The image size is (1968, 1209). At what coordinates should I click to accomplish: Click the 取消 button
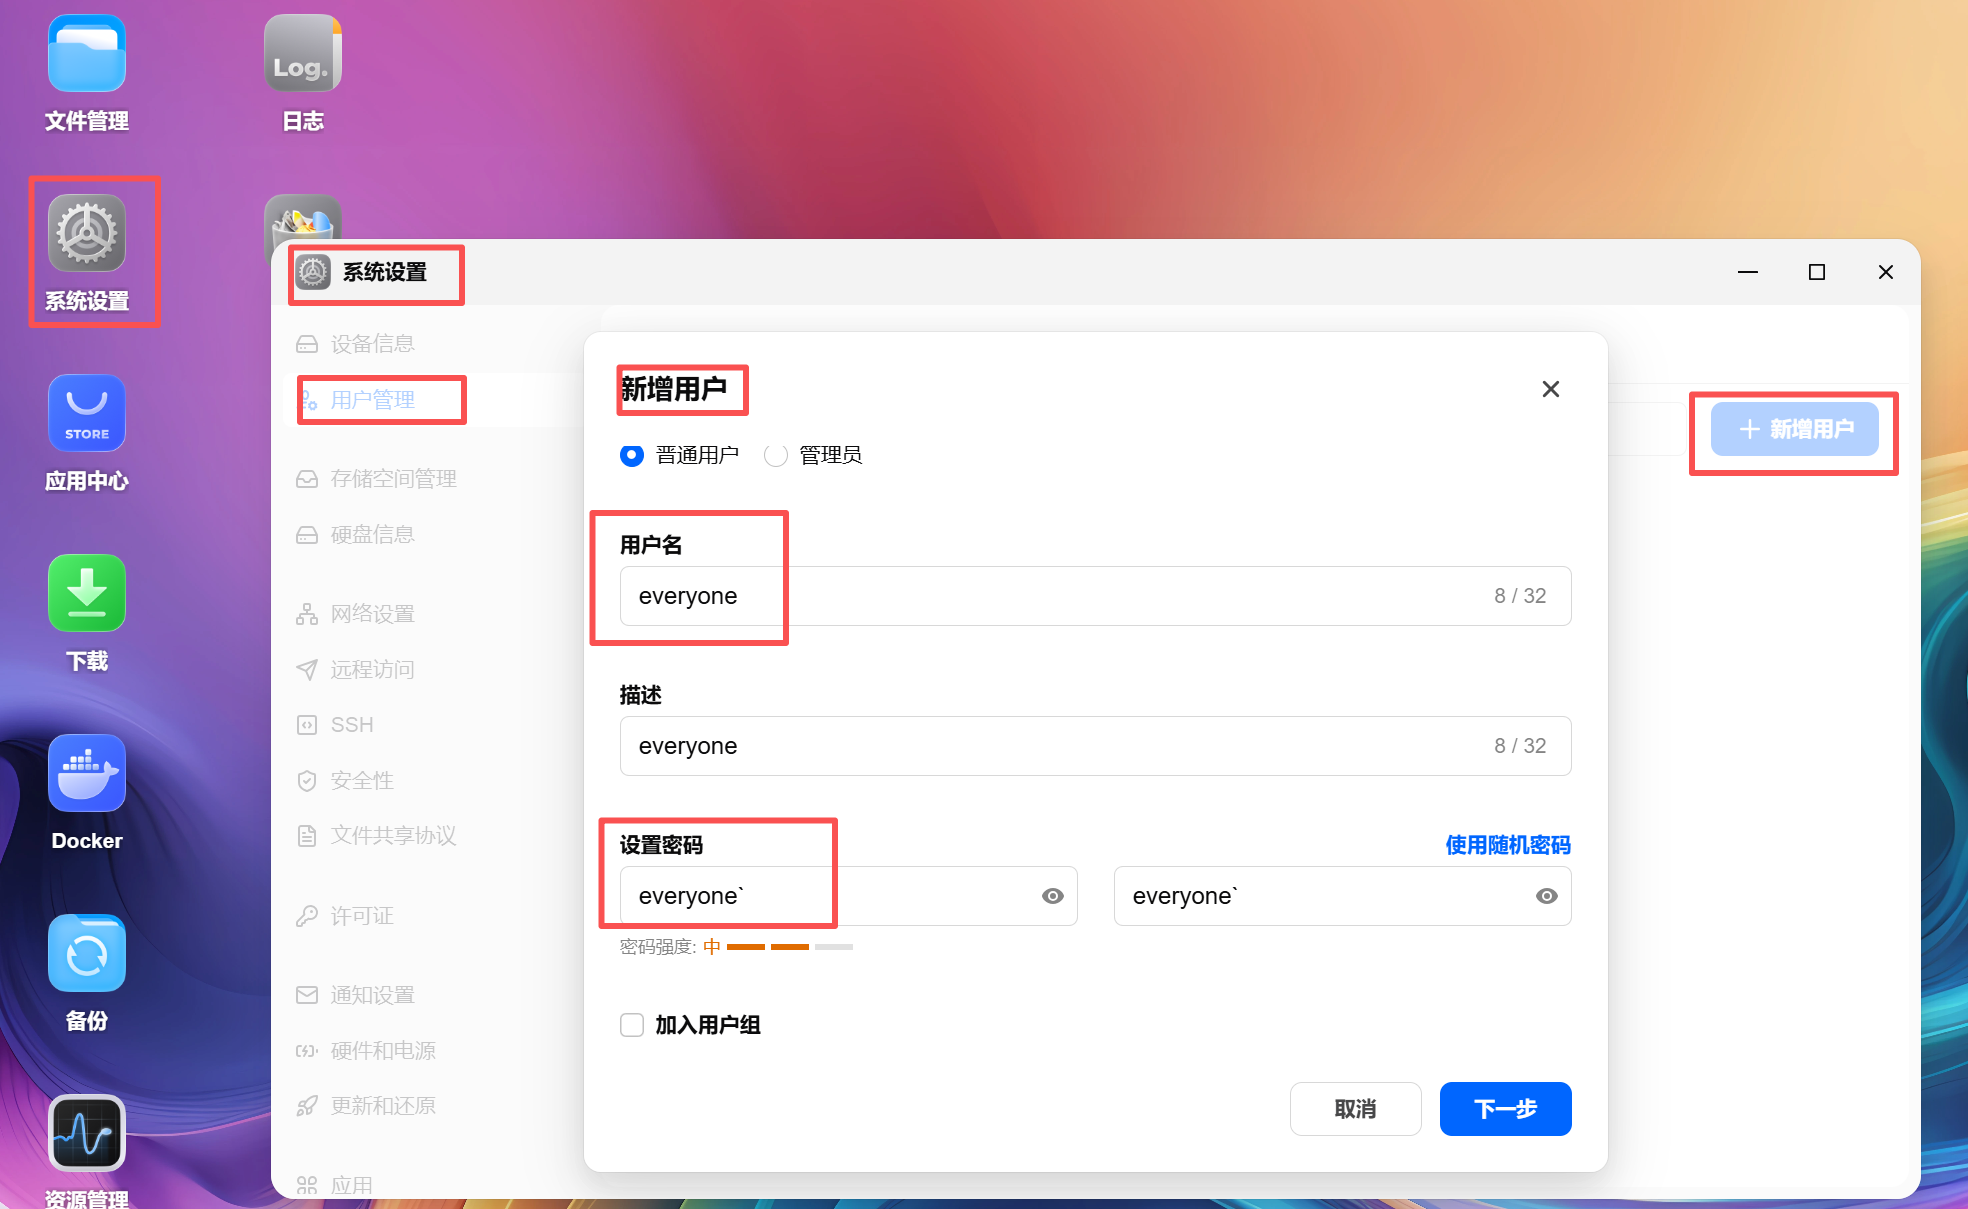click(x=1355, y=1109)
